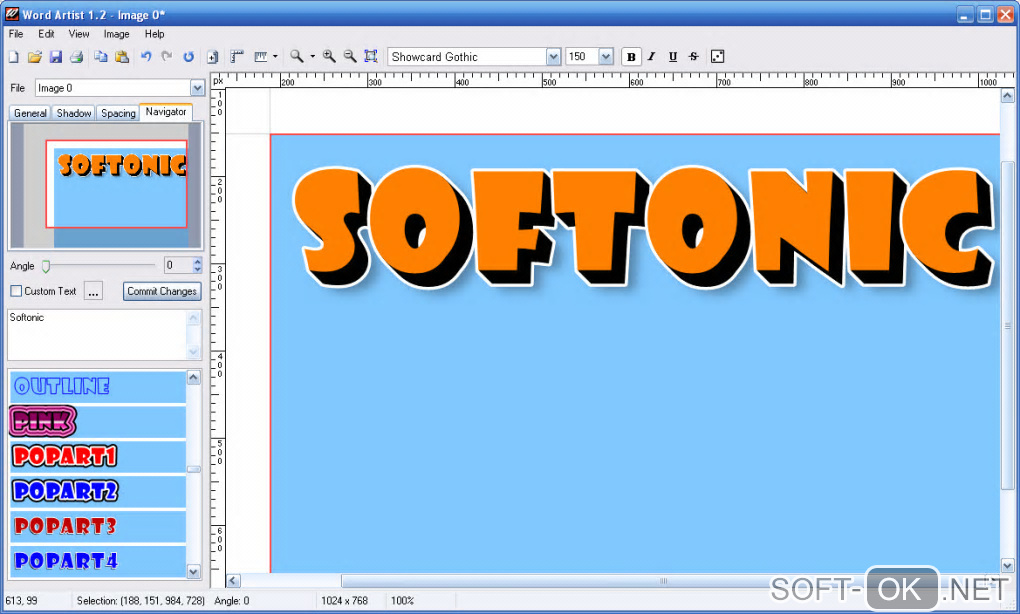Choose the POPART4 style preset
The image size is (1020, 614).
pos(98,561)
